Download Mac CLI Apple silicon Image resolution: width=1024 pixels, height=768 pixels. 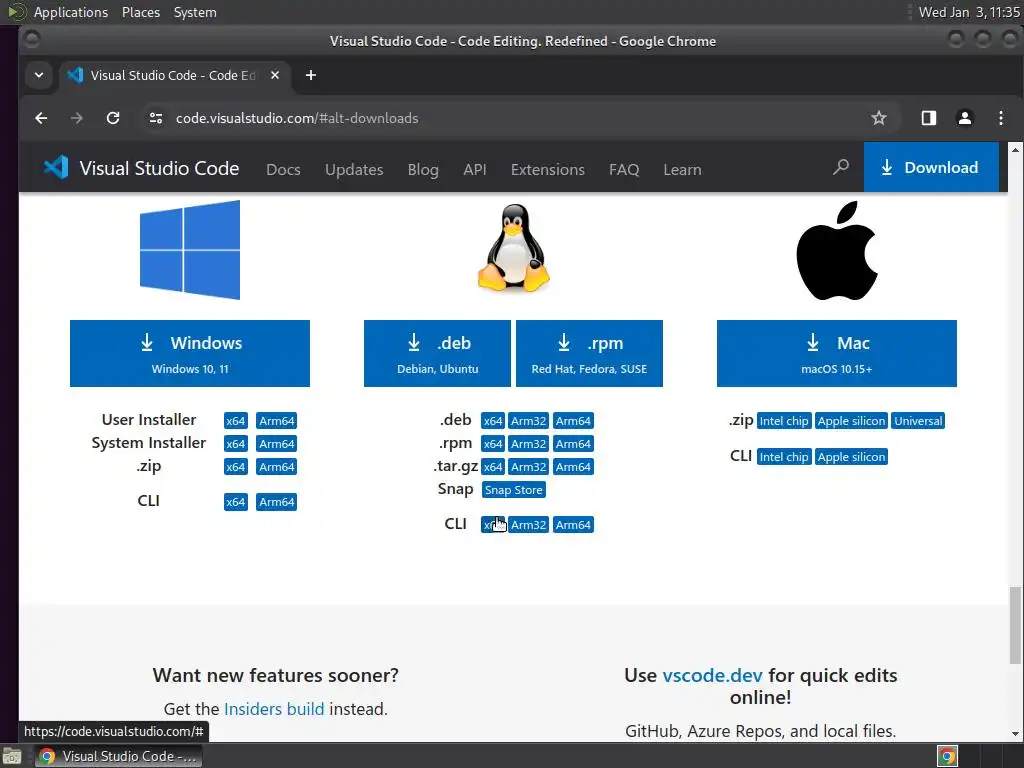click(852, 456)
